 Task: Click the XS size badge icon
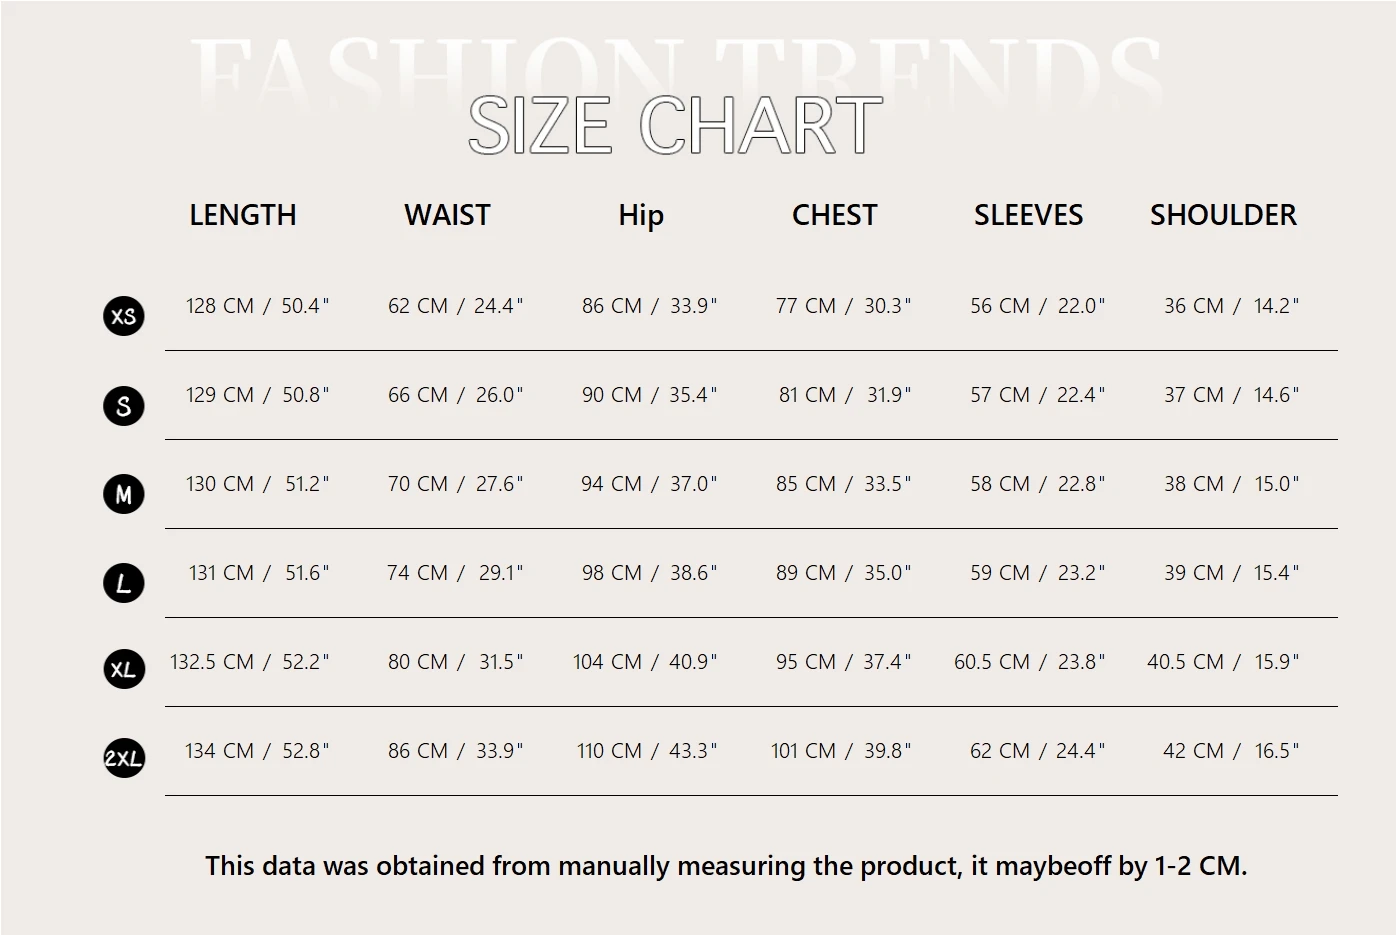(124, 316)
